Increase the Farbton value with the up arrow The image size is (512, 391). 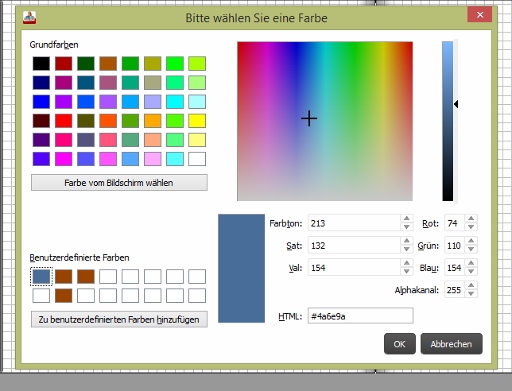[407, 219]
